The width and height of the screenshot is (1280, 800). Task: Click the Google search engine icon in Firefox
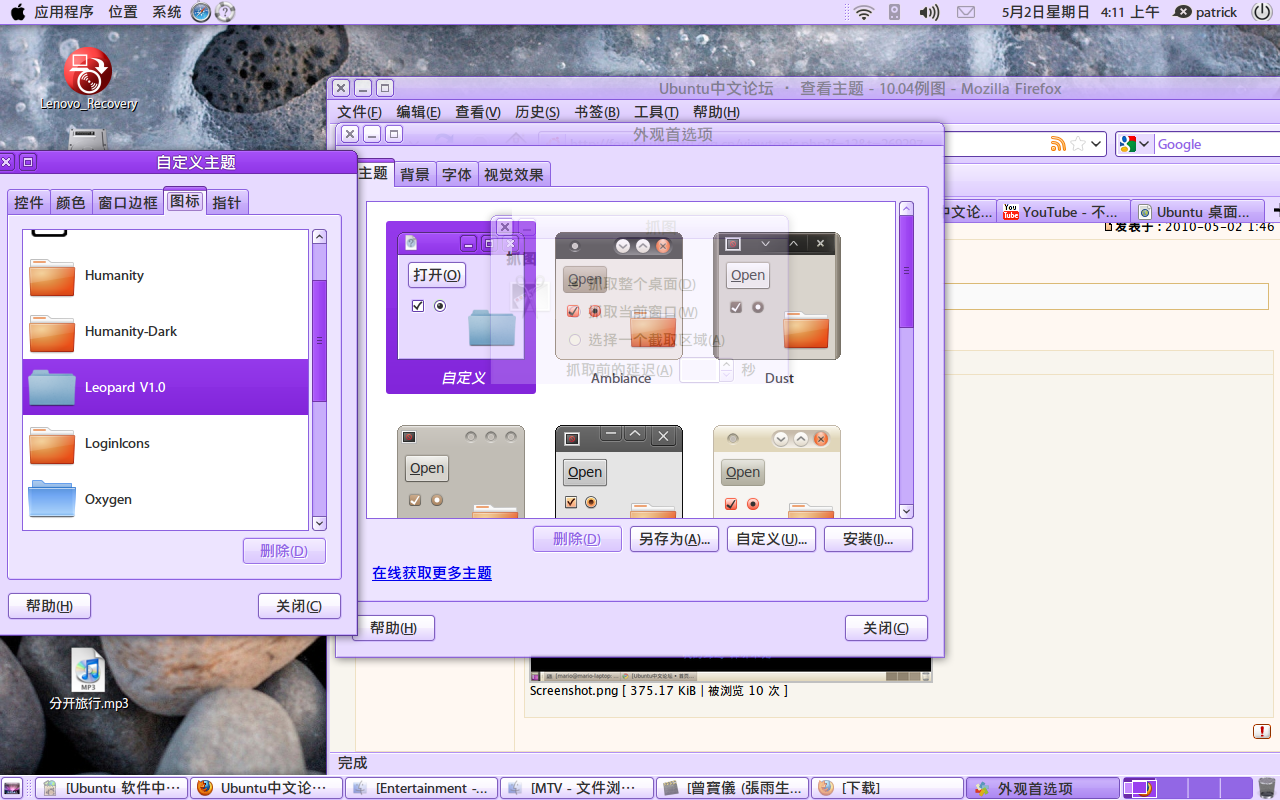click(x=1128, y=144)
